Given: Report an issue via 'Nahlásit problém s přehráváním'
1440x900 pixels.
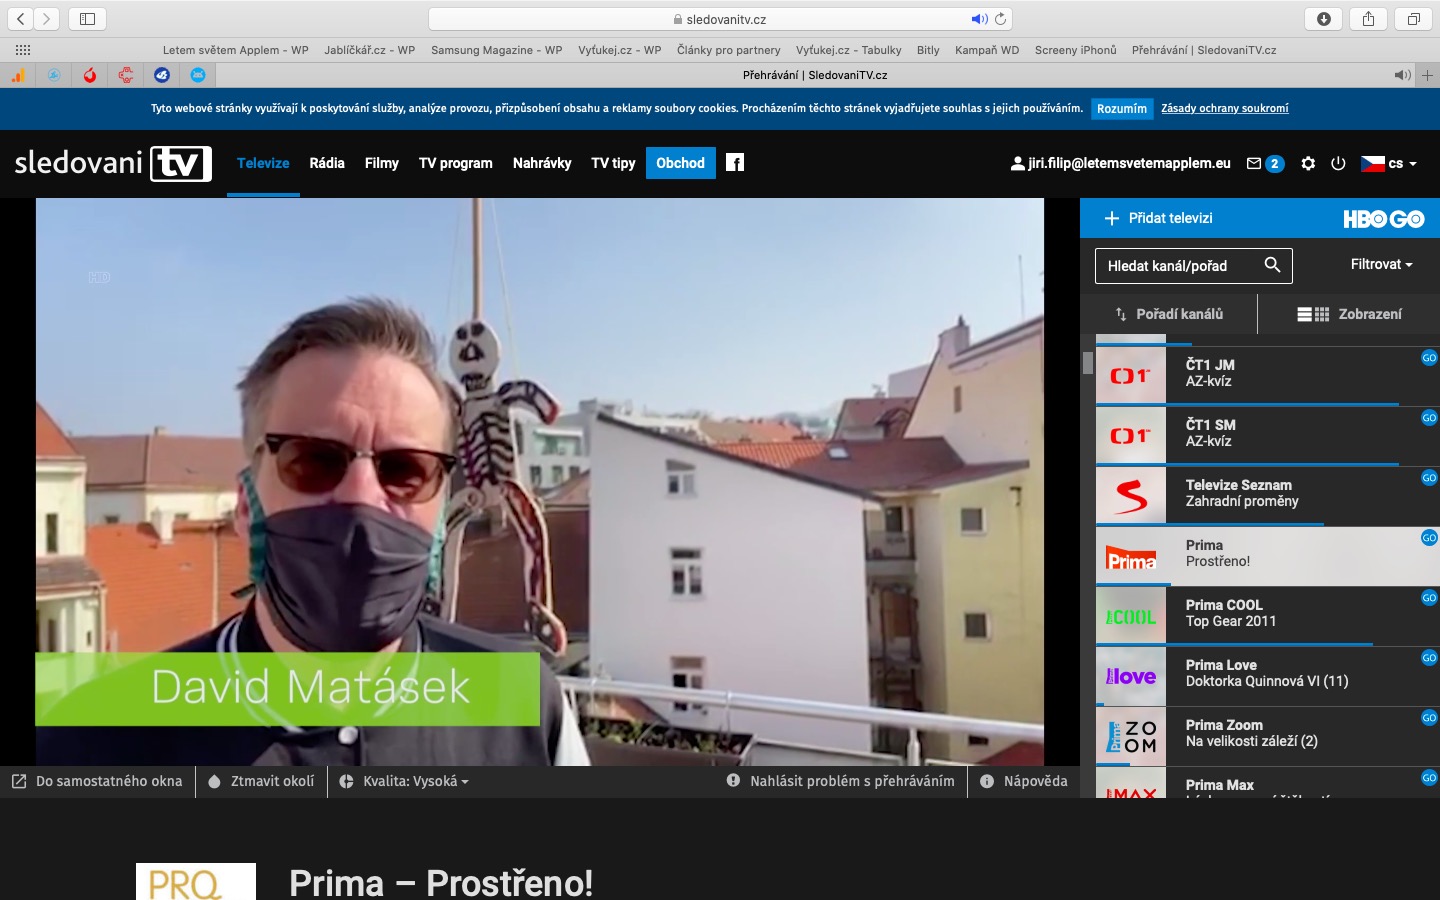Looking at the screenshot, I should coord(841,782).
